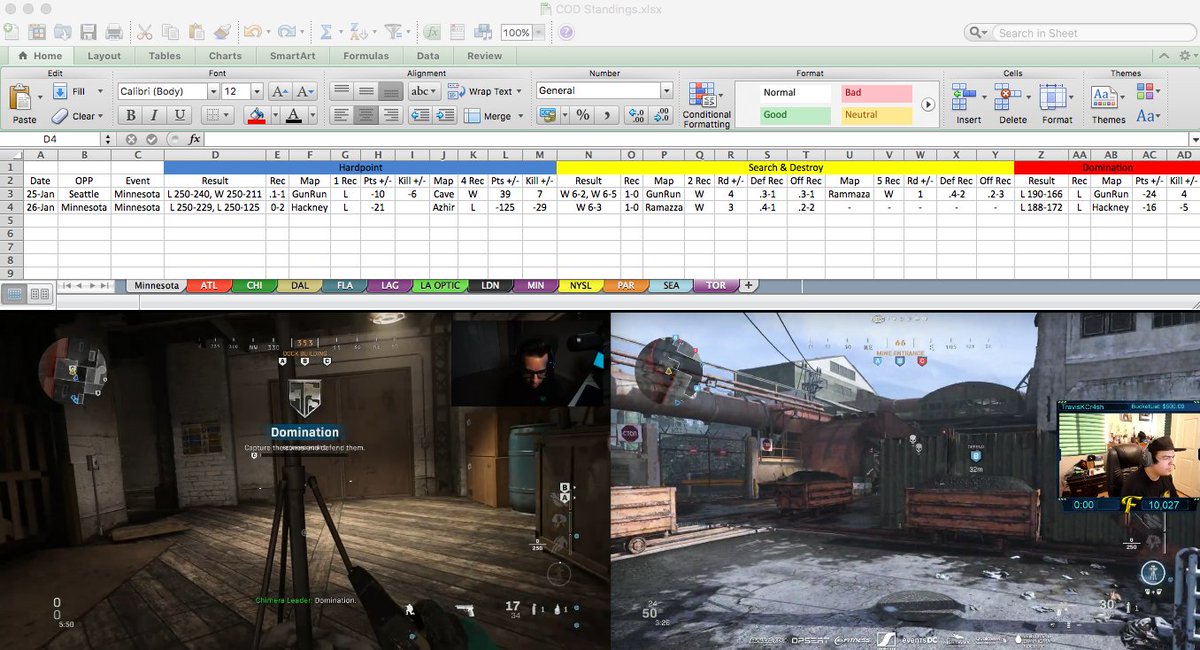This screenshot has height=650, width=1200.
Task: Increase font size with A up icon
Action: (280, 91)
